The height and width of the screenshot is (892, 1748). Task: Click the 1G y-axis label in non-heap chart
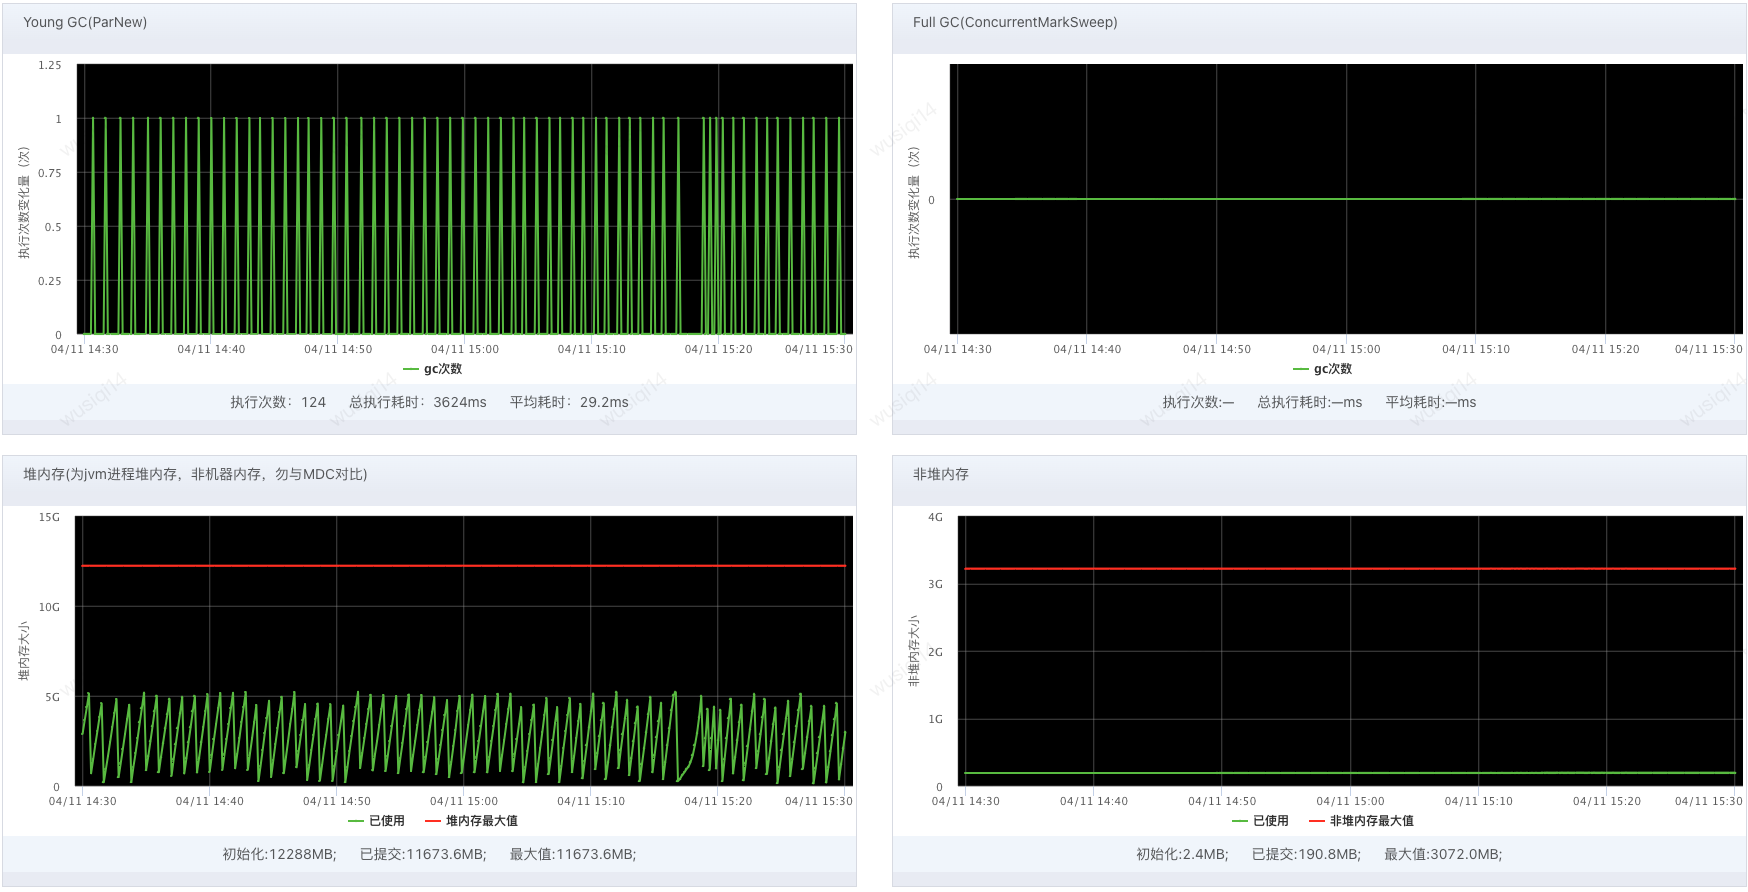[x=935, y=719]
